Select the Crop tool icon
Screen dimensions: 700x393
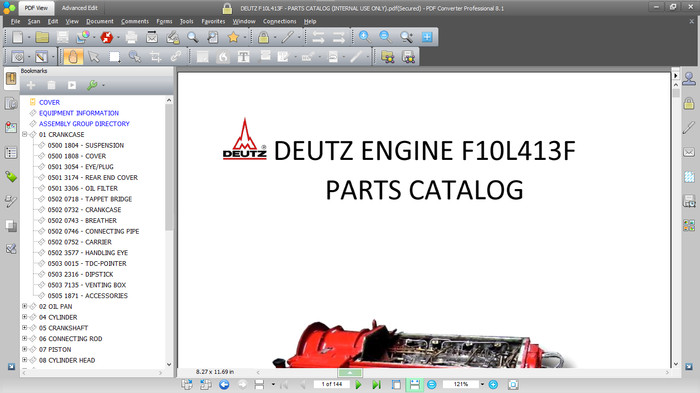155,57
